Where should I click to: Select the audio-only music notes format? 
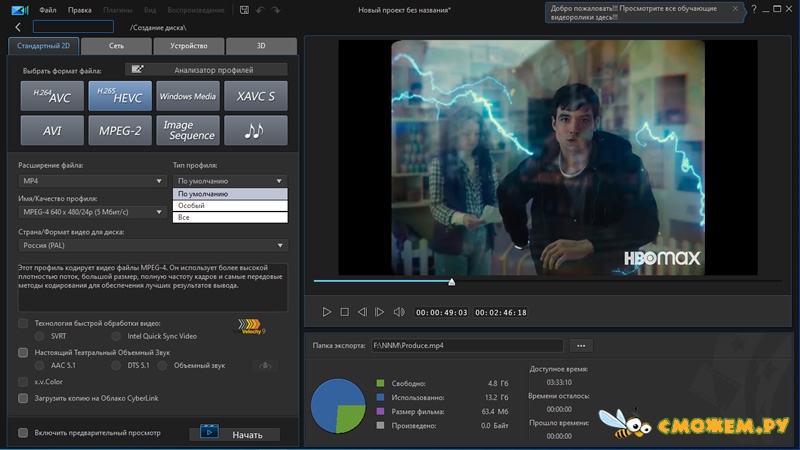pyautogui.click(x=256, y=131)
